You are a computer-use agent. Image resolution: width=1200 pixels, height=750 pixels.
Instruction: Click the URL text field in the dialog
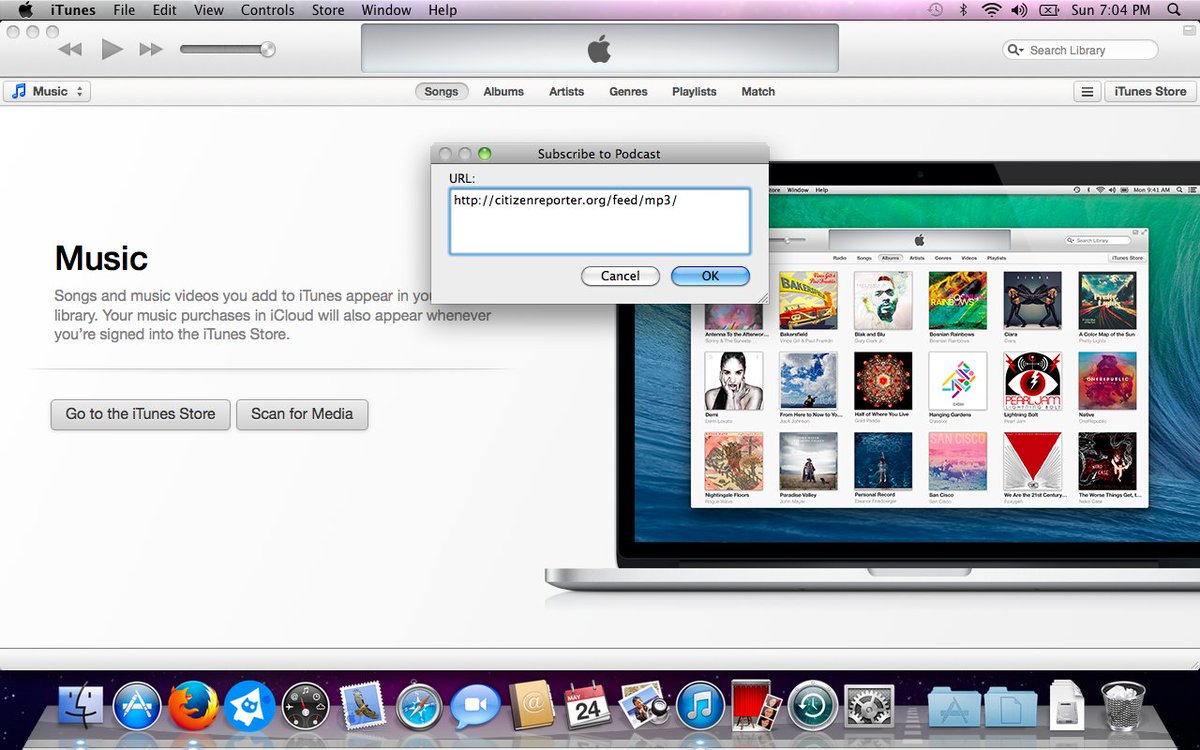pos(599,221)
